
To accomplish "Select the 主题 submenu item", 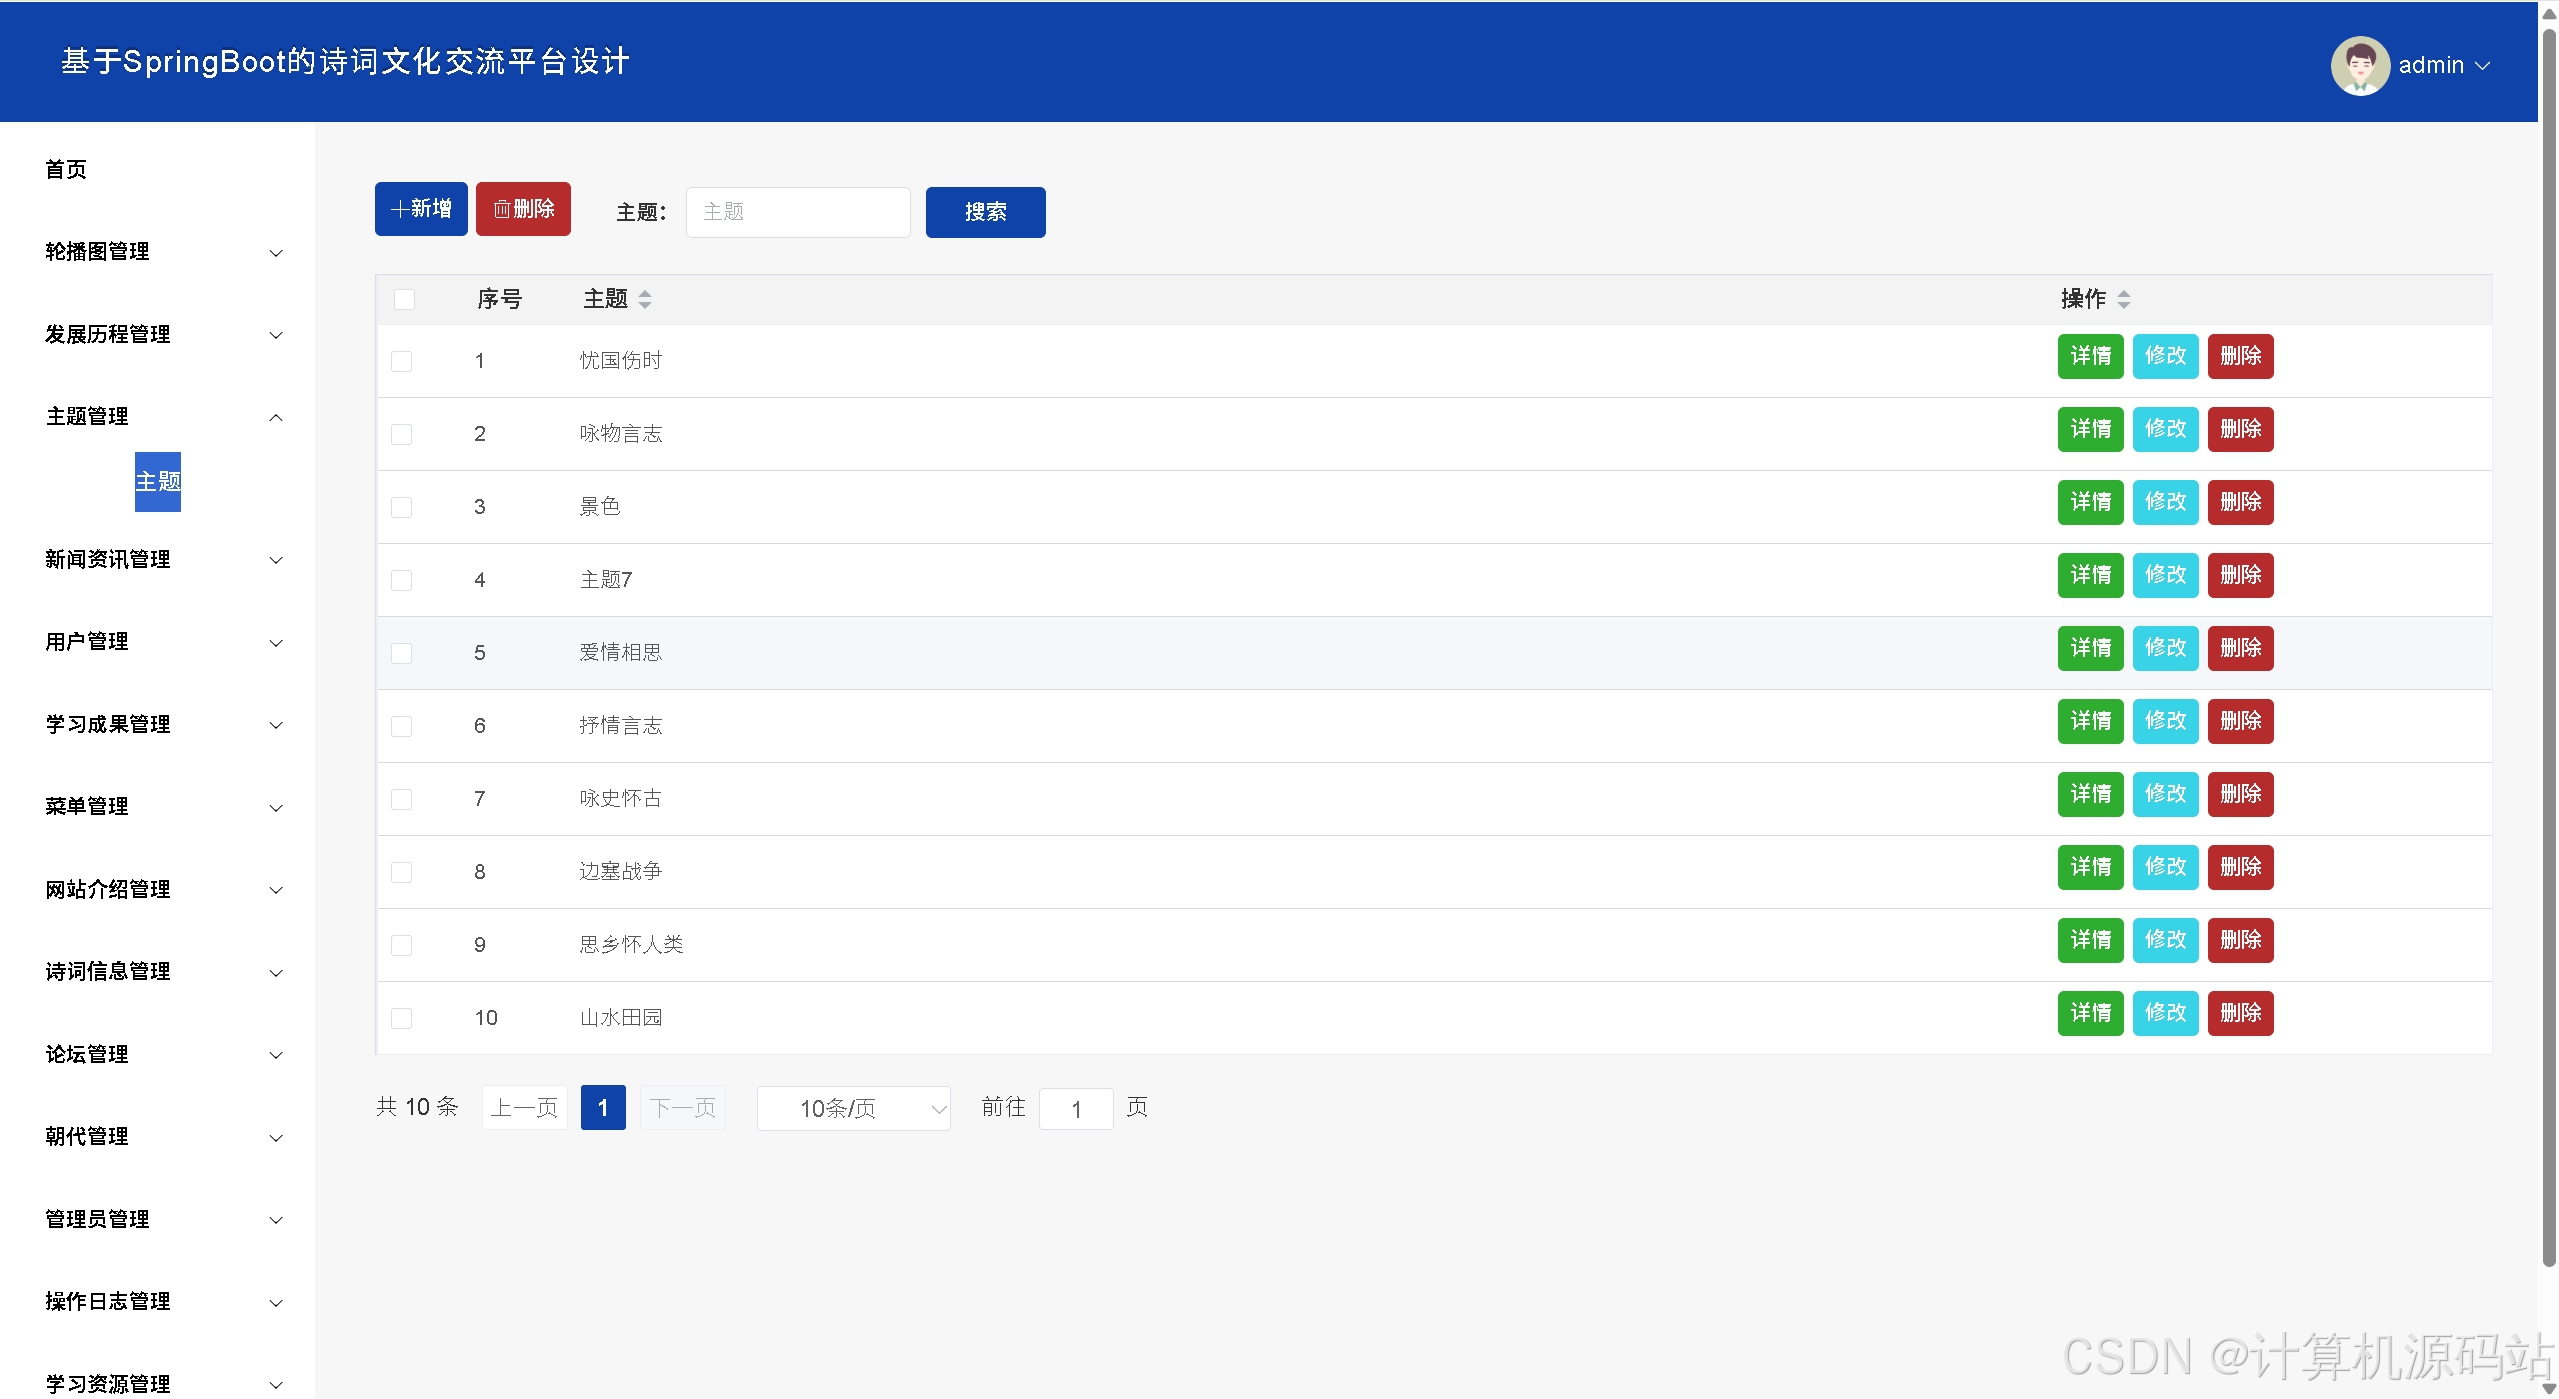I will click(x=158, y=482).
